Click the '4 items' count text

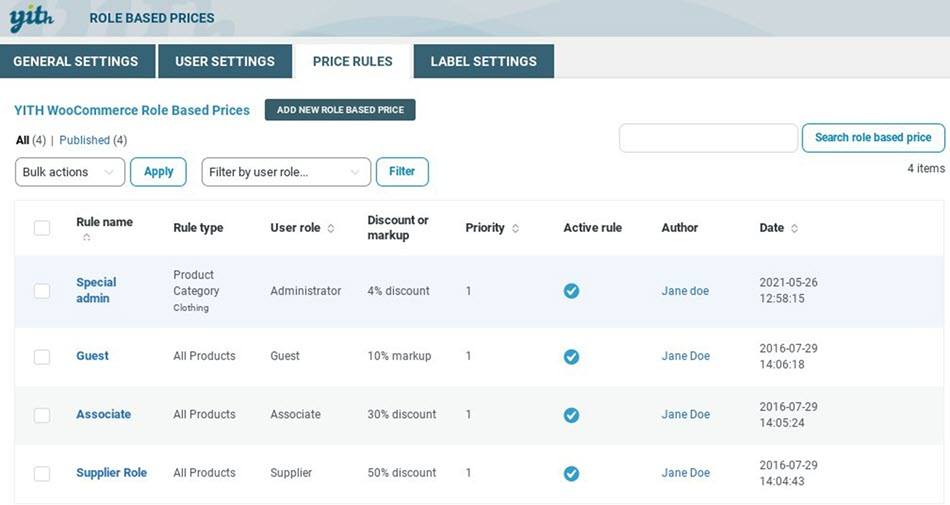(x=926, y=168)
